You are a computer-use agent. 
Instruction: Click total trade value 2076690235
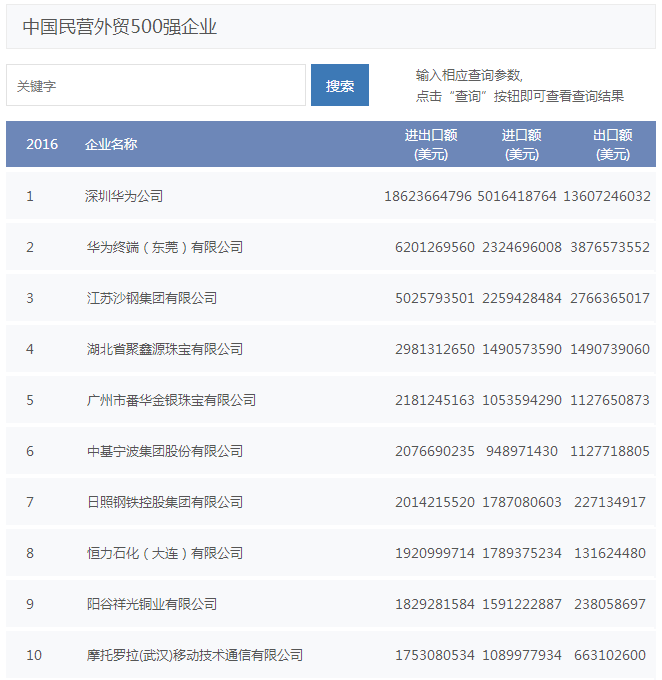coord(435,451)
